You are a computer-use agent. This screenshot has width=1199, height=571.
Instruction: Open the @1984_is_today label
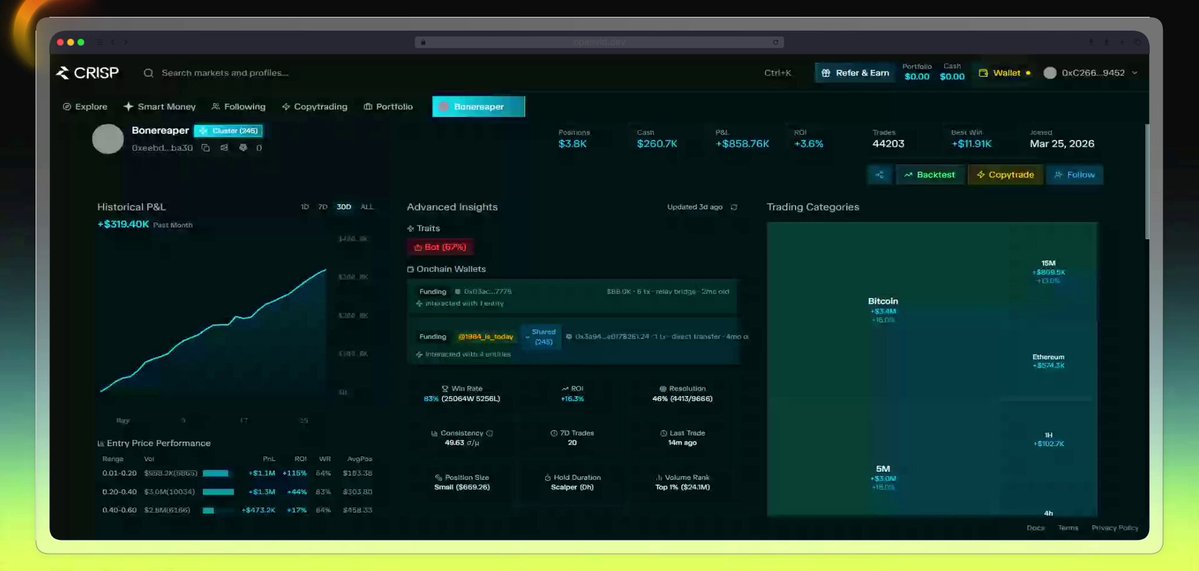click(486, 336)
